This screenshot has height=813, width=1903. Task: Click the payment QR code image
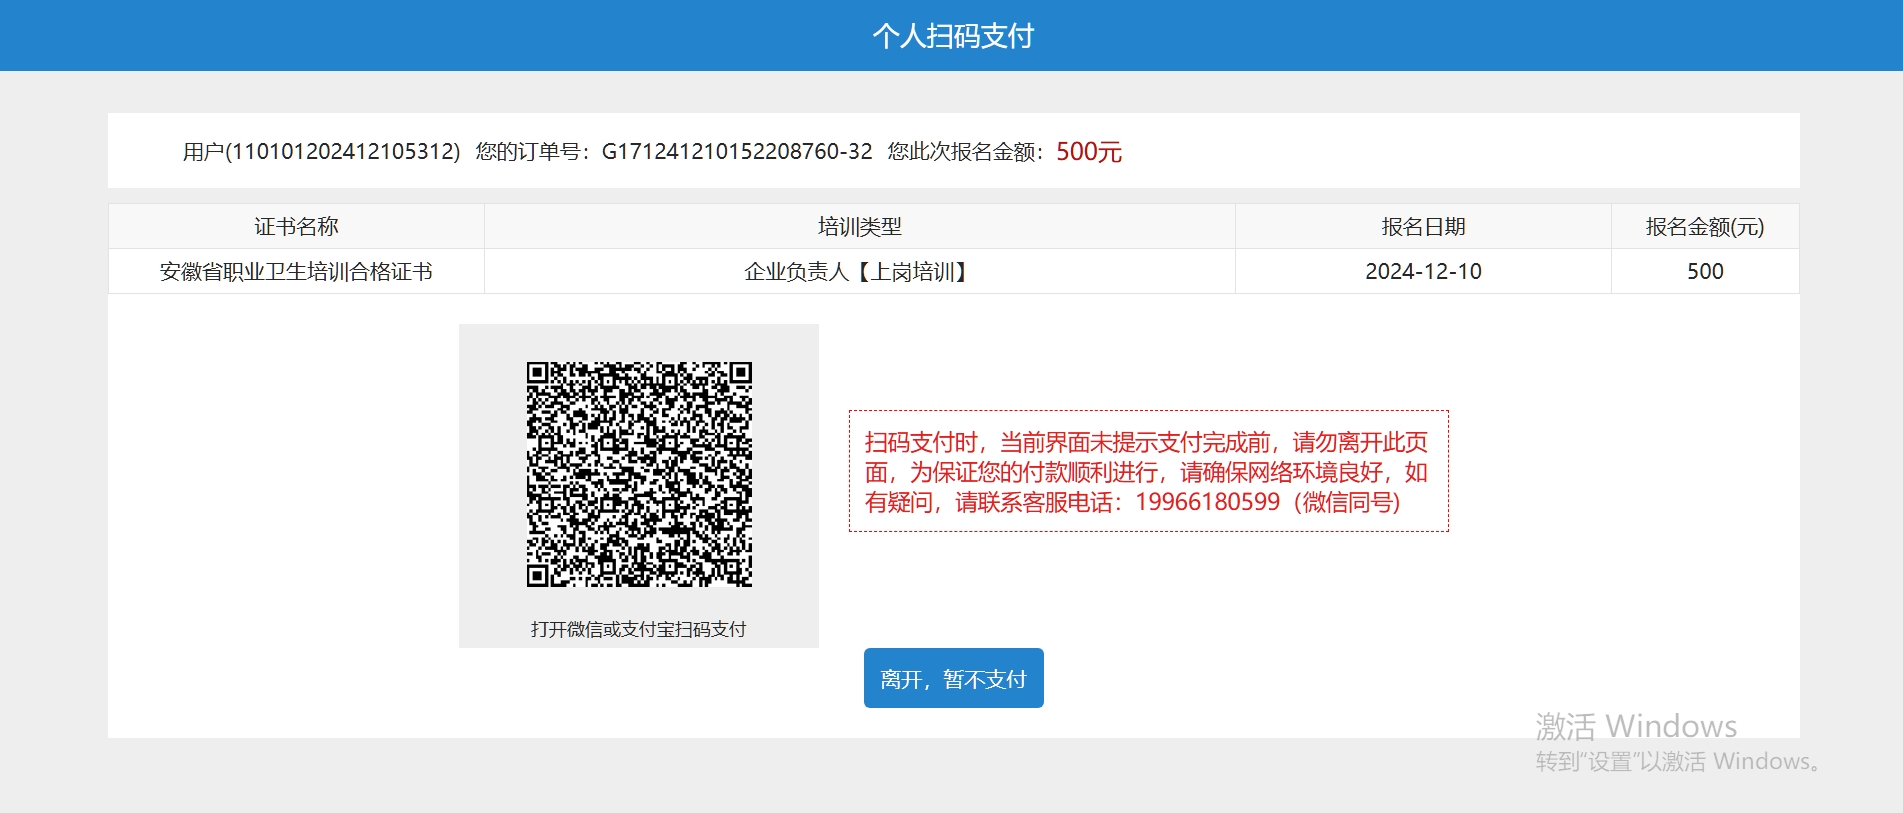(639, 474)
